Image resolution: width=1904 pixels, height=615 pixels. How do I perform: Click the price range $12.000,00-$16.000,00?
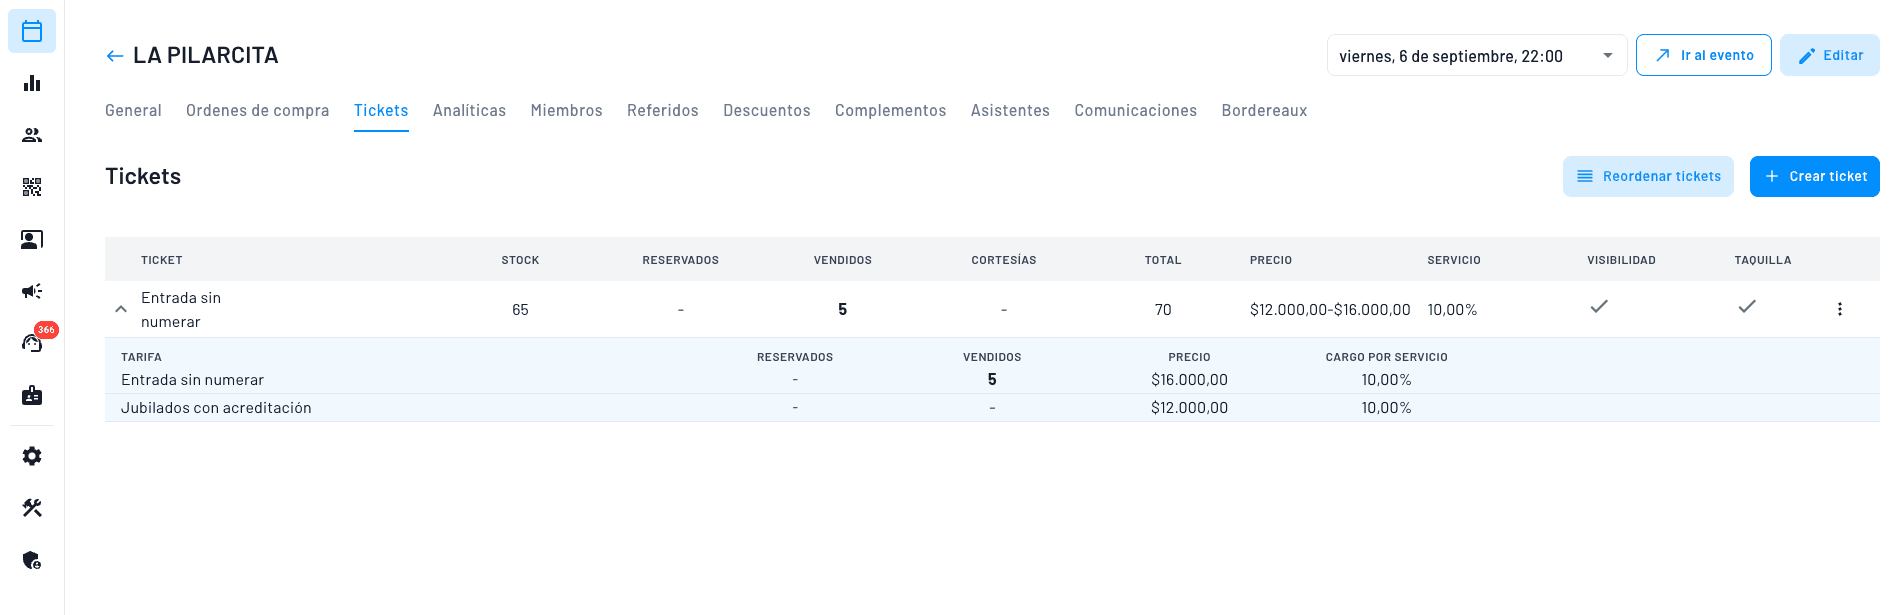point(1330,310)
